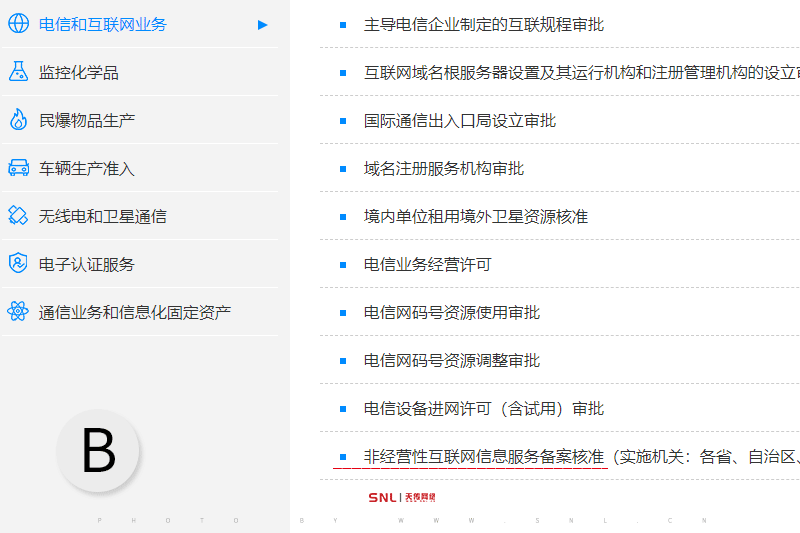This screenshot has height=533, width=800.
Task: Open the 互联网域名根服务器设置 approval link
Action: [581, 72]
